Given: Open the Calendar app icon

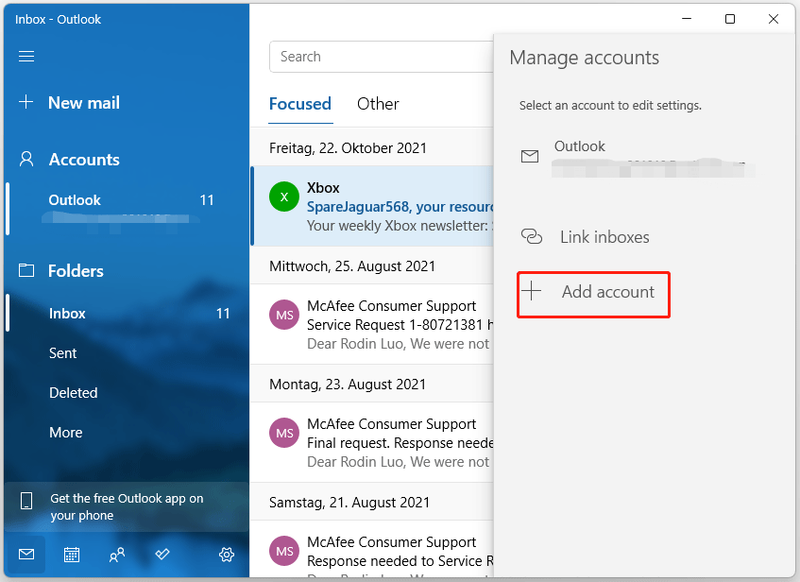Looking at the screenshot, I should tap(71, 554).
